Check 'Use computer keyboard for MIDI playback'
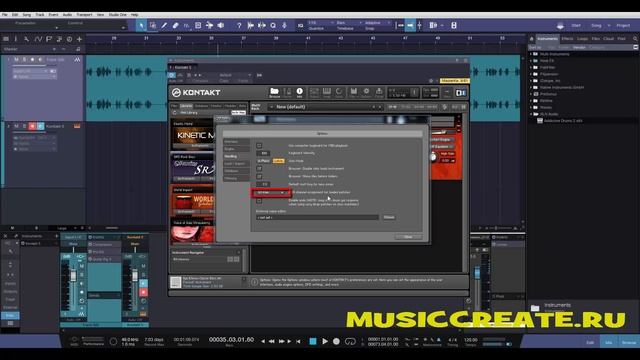Image resolution: width=640 pixels, height=360 pixels. tap(259, 145)
